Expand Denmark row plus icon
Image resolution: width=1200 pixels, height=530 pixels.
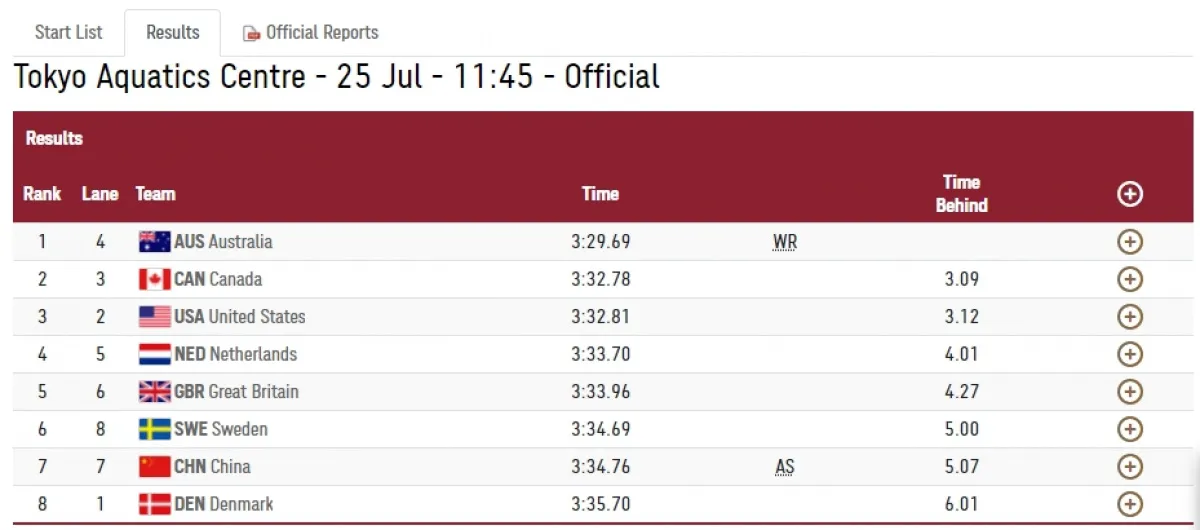1130,504
